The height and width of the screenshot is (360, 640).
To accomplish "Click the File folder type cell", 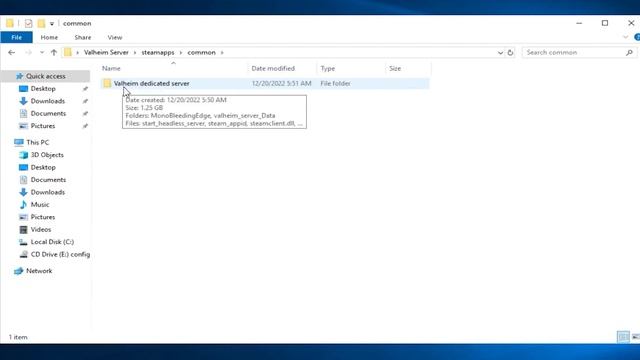I will point(335,83).
